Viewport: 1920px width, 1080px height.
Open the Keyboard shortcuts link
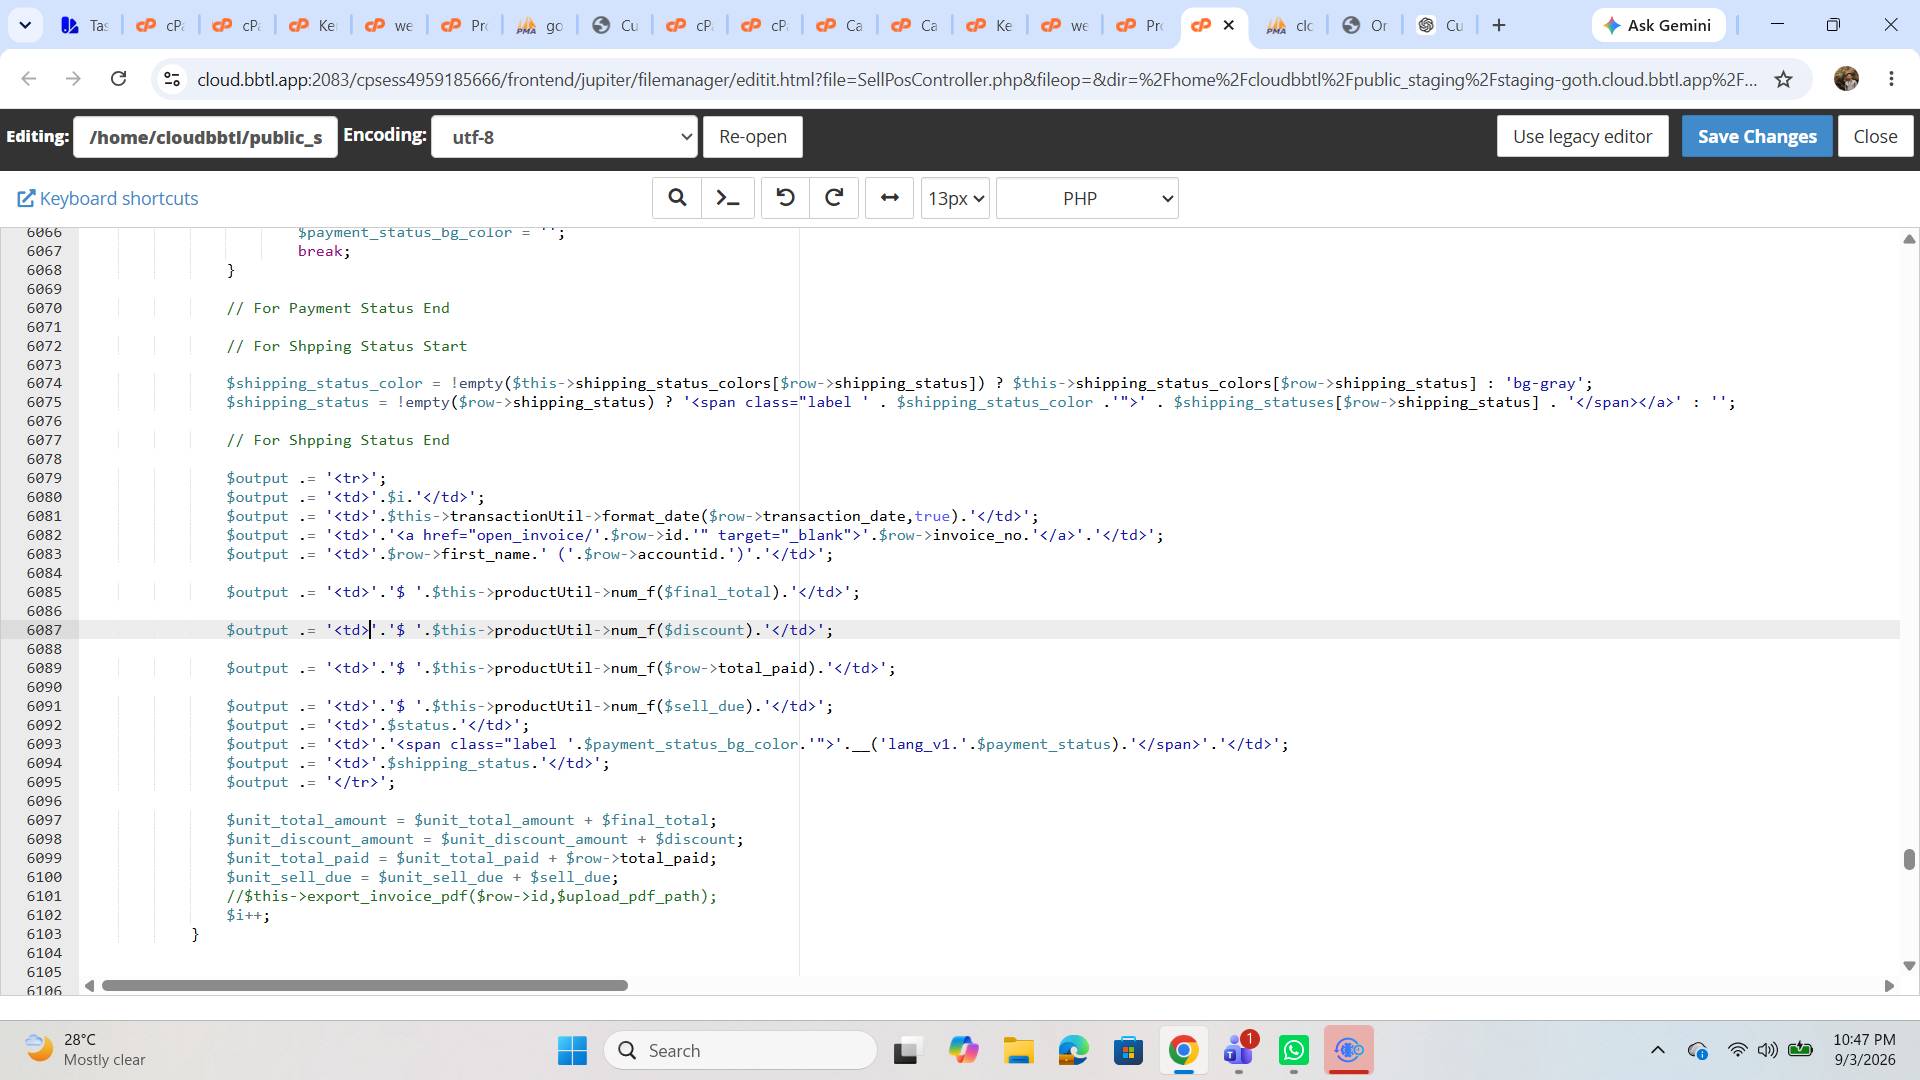click(x=108, y=198)
